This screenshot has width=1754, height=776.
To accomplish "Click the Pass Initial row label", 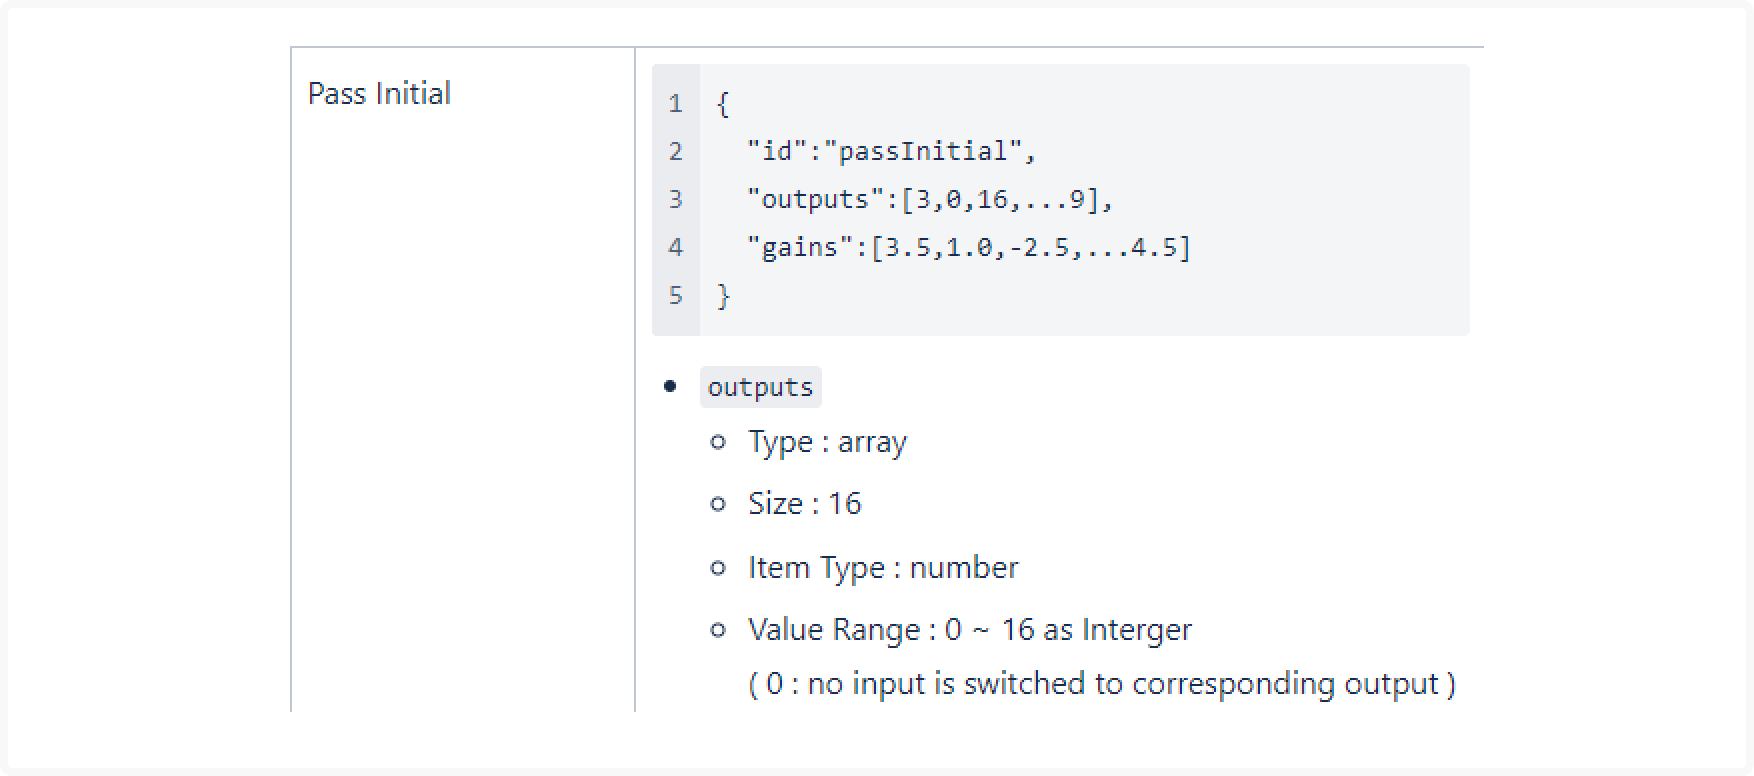I will click(379, 93).
